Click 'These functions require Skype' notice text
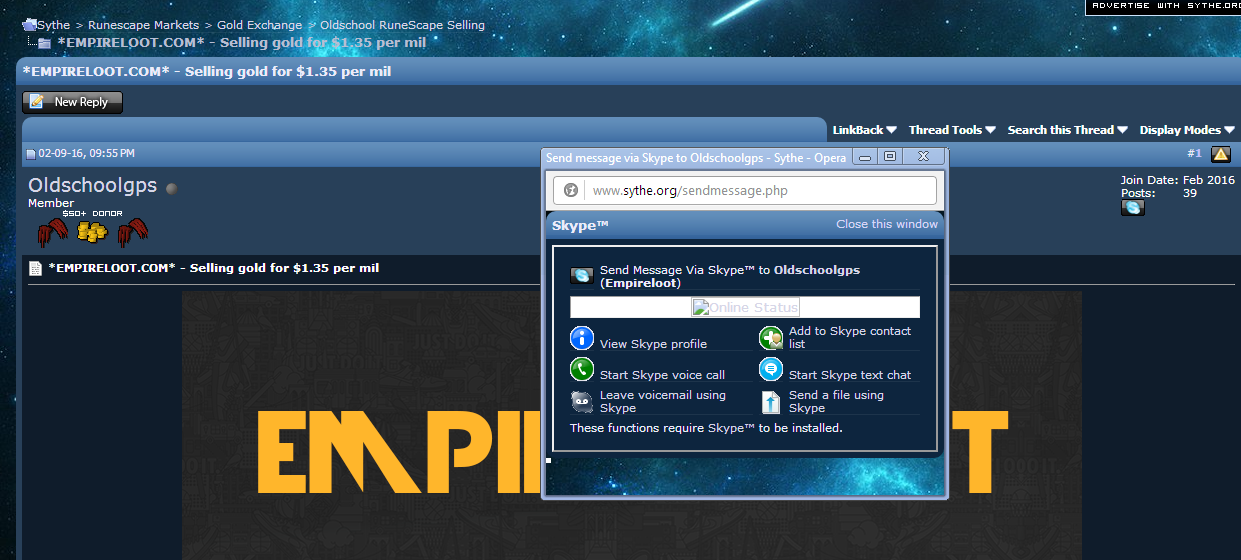1241x560 pixels. (706, 428)
